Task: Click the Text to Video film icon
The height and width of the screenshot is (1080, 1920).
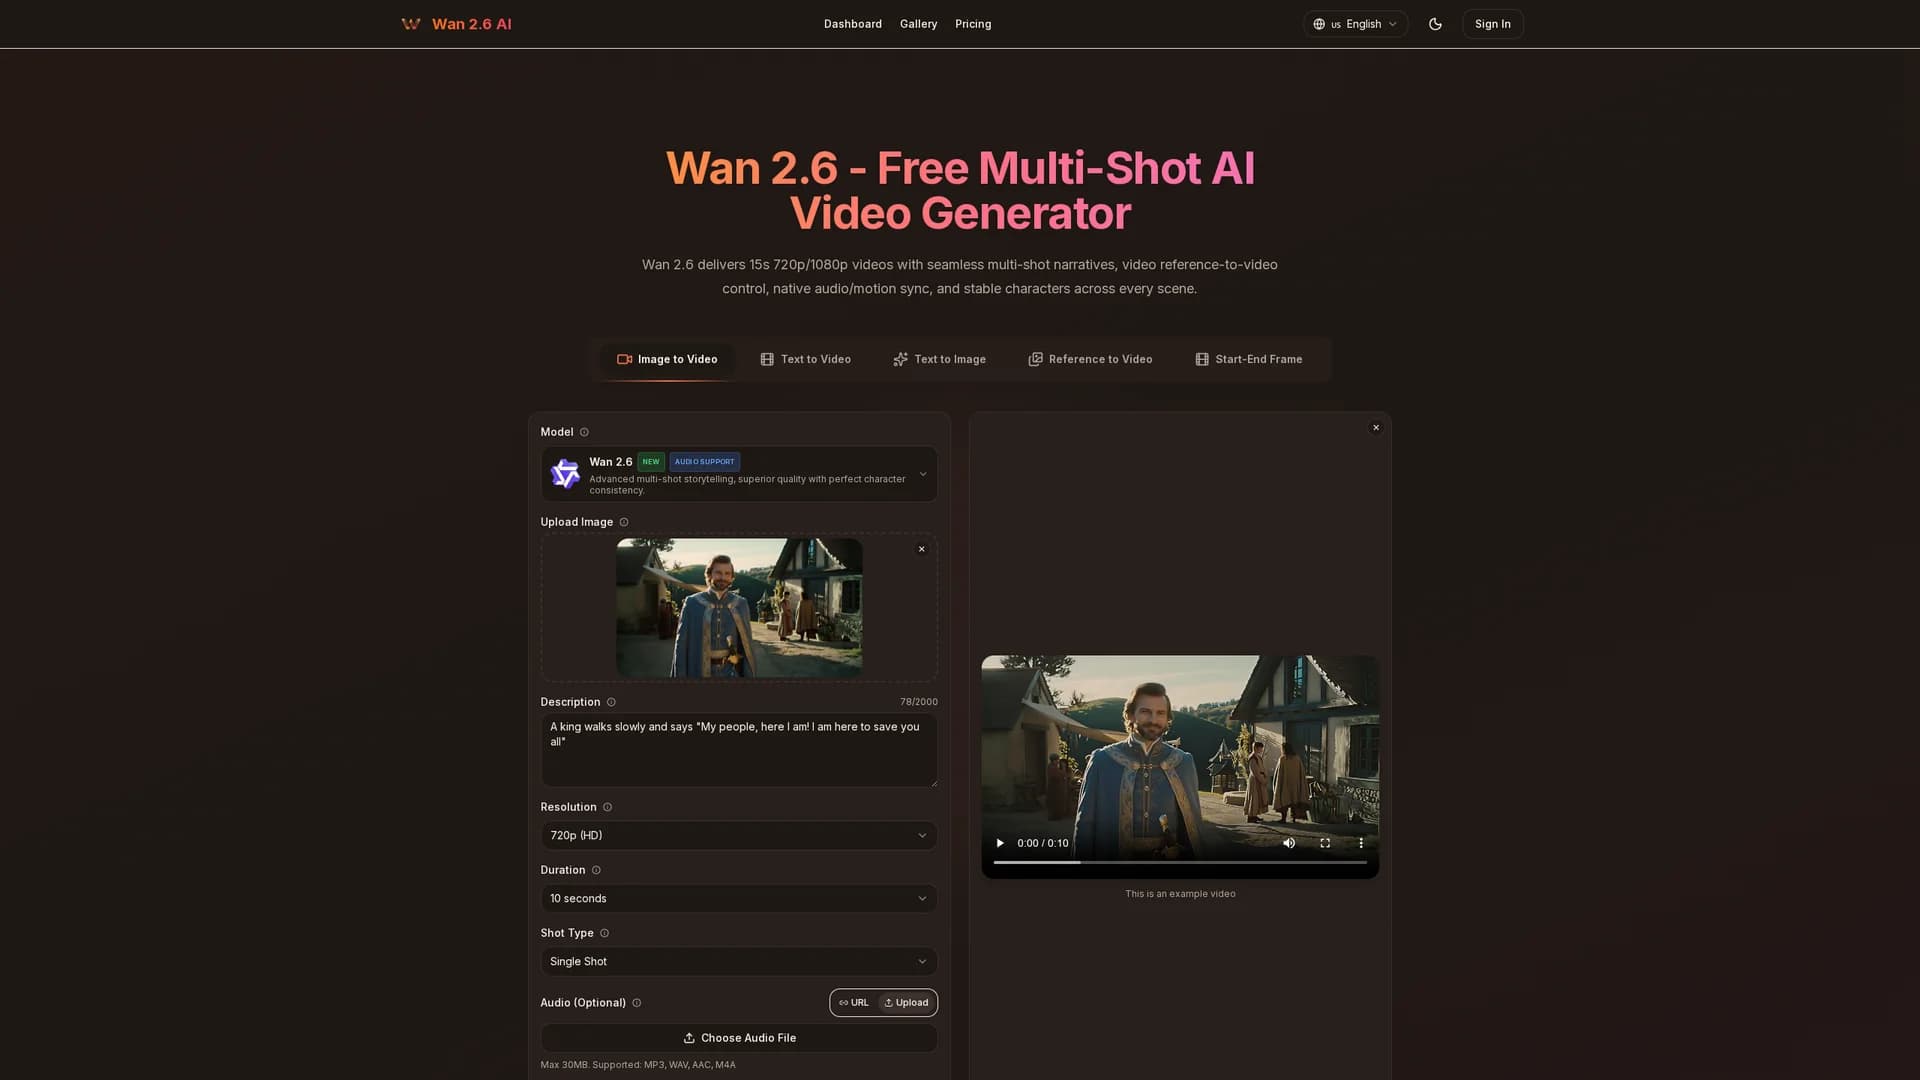Action: pyautogui.click(x=767, y=359)
